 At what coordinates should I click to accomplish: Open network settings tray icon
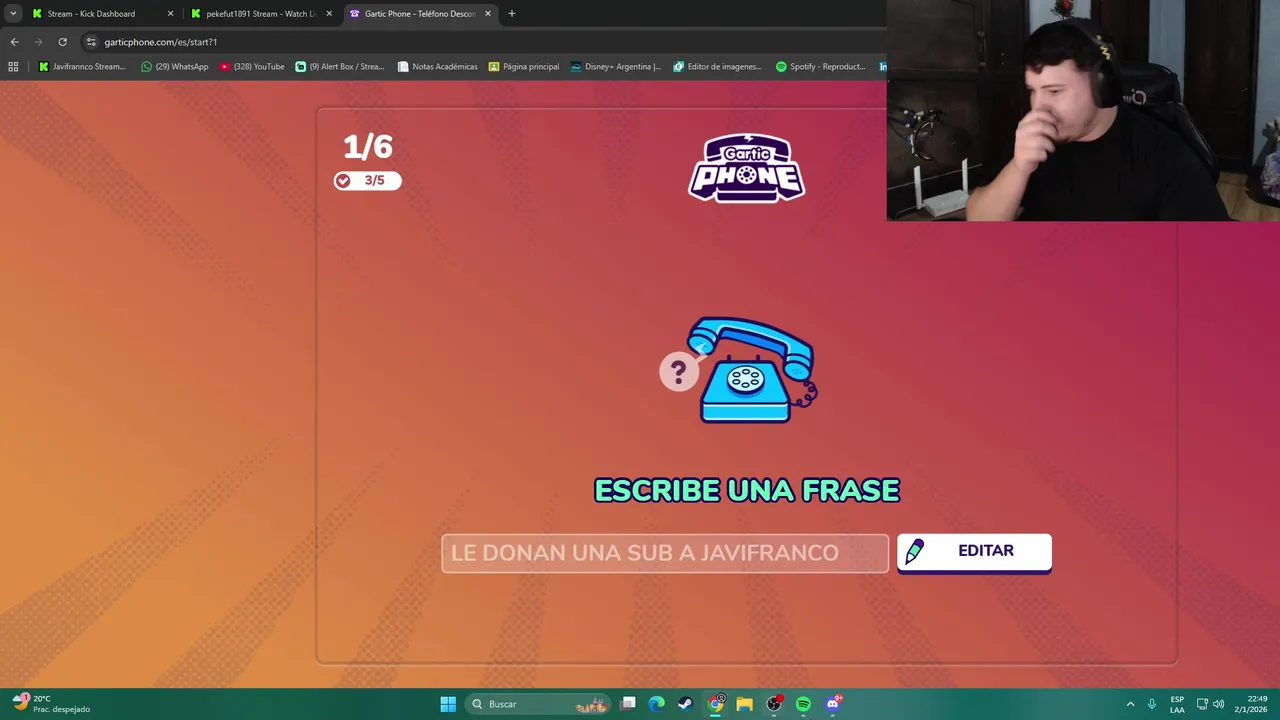pos(1202,704)
